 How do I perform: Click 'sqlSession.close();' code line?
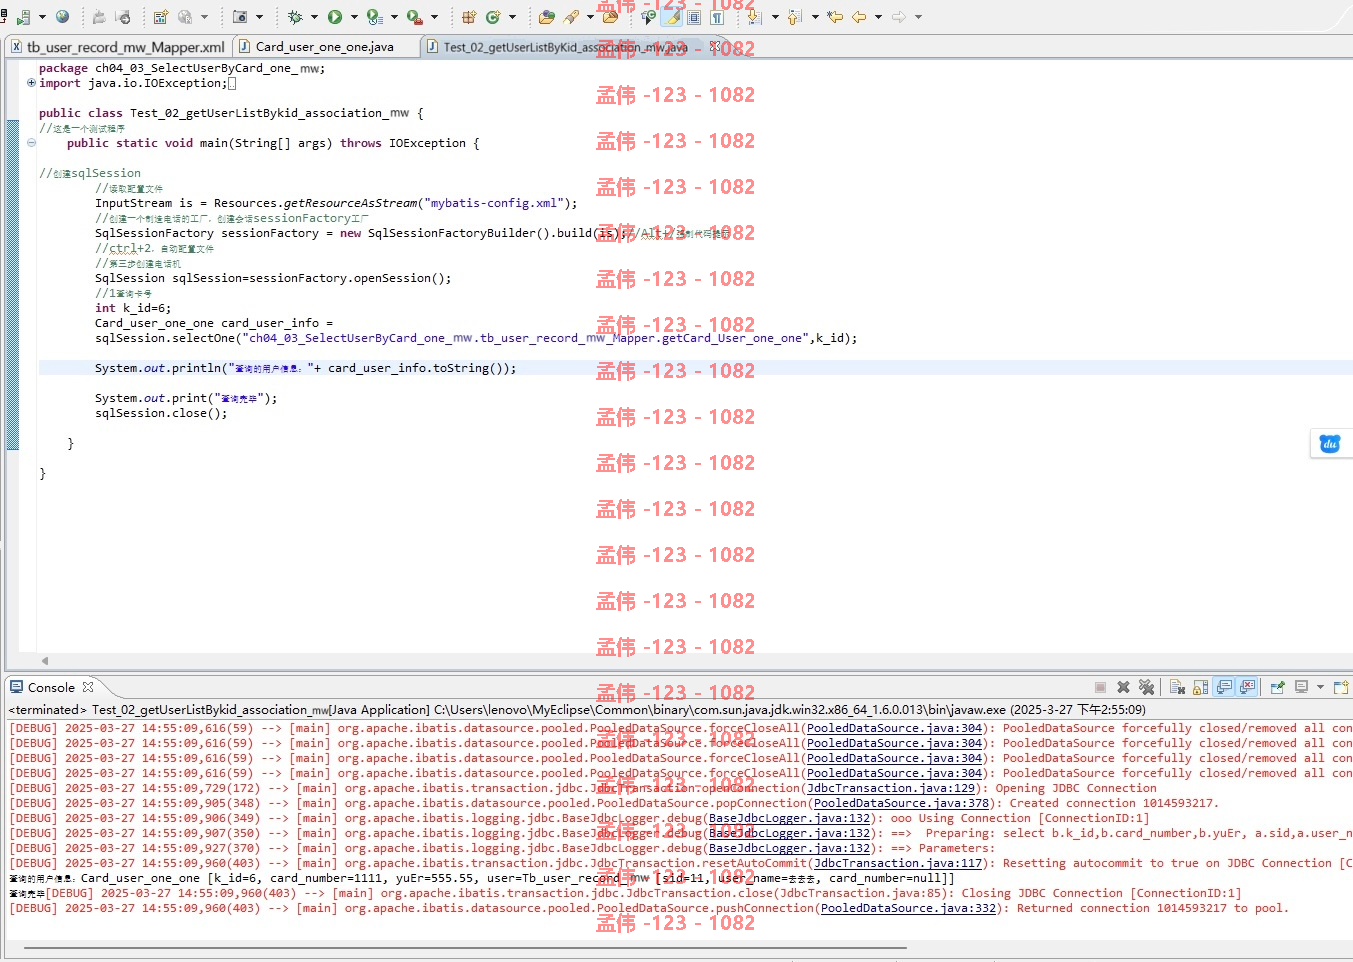point(161,413)
